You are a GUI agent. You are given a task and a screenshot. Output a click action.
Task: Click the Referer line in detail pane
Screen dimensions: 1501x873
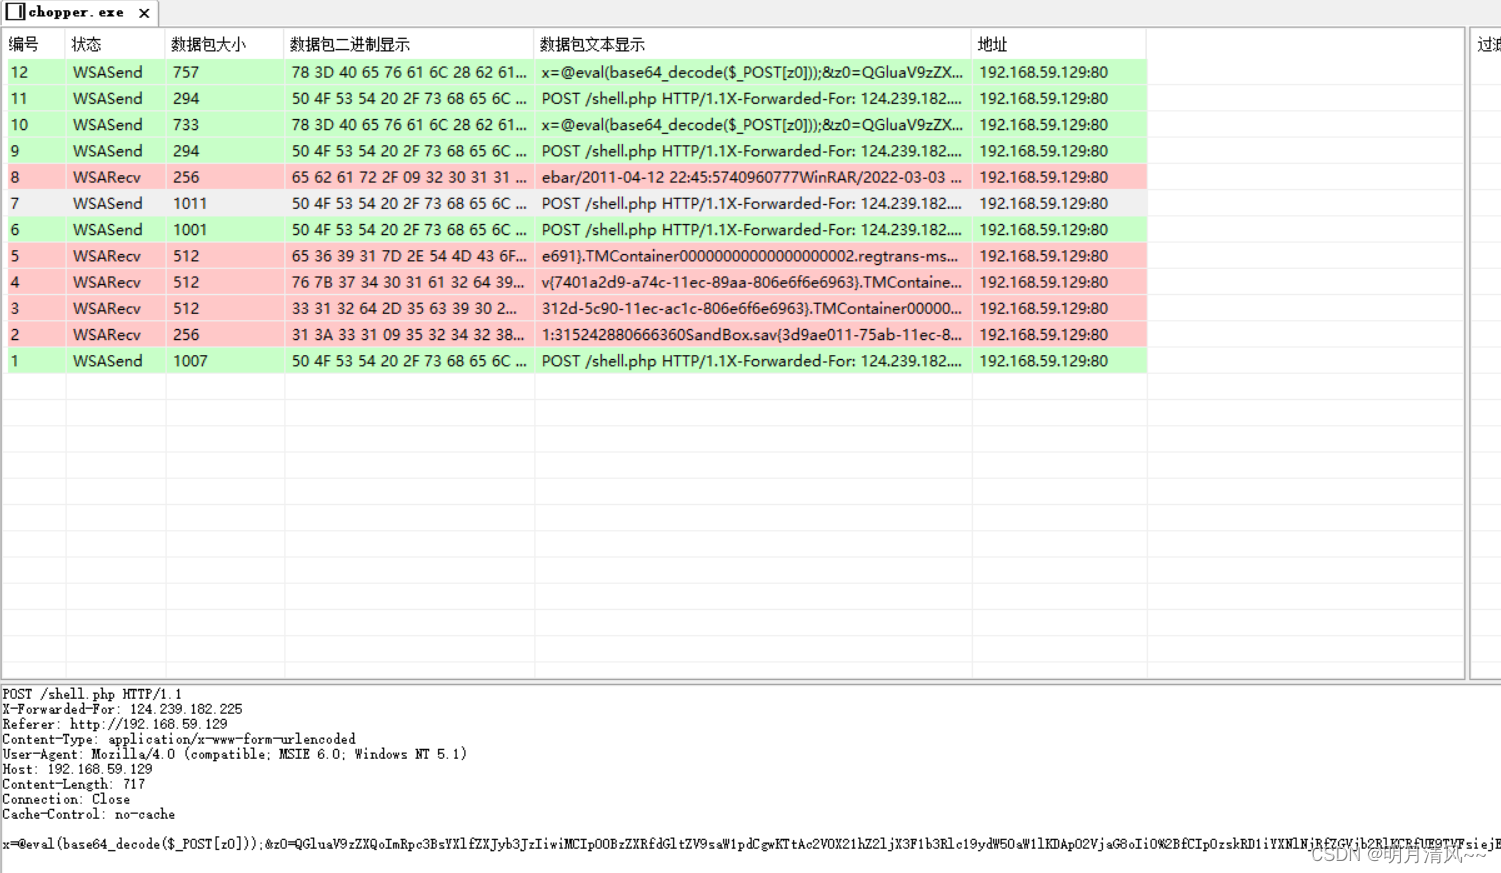click(x=115, y=724)
